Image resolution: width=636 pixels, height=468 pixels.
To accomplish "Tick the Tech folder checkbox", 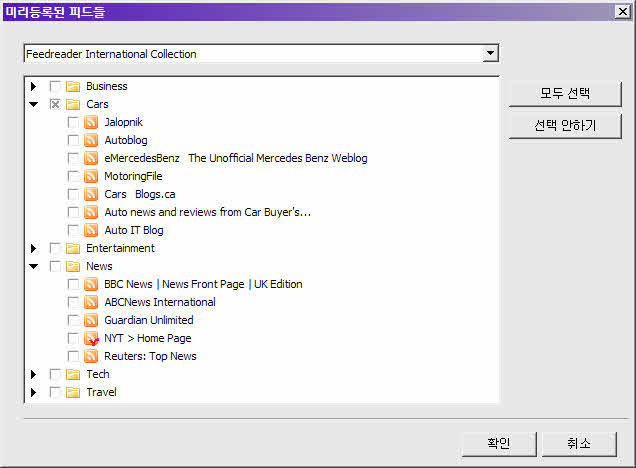I will 55,374.
